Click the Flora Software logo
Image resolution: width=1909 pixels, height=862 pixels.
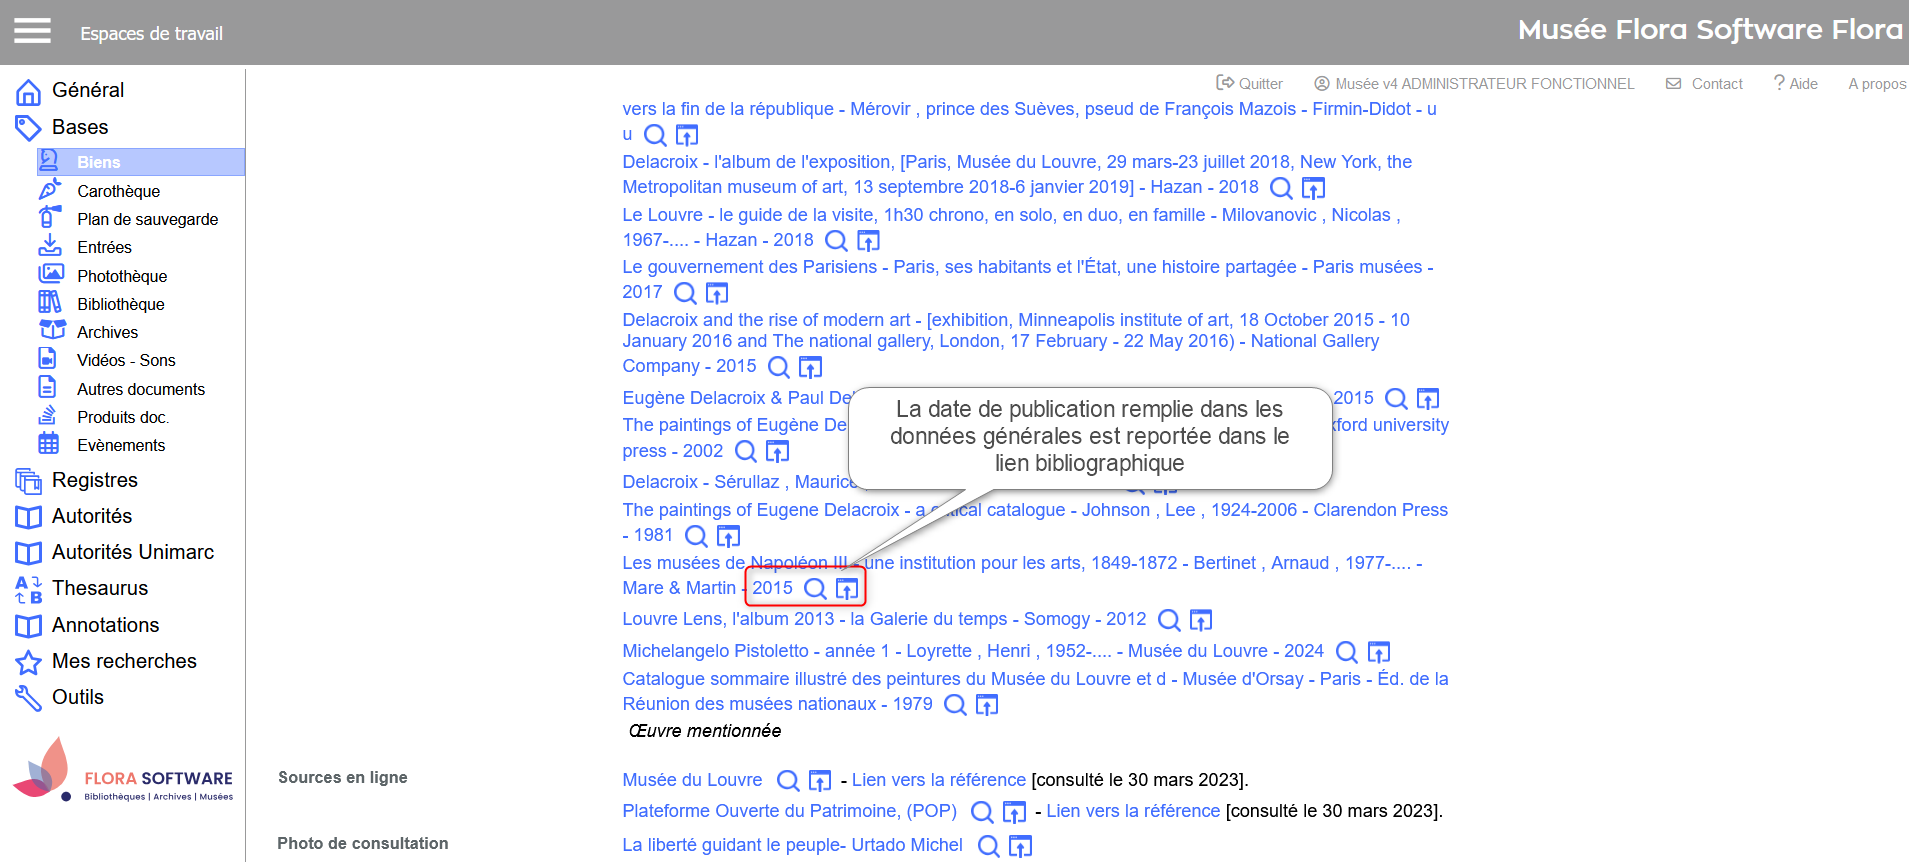[x=123, y=770]
